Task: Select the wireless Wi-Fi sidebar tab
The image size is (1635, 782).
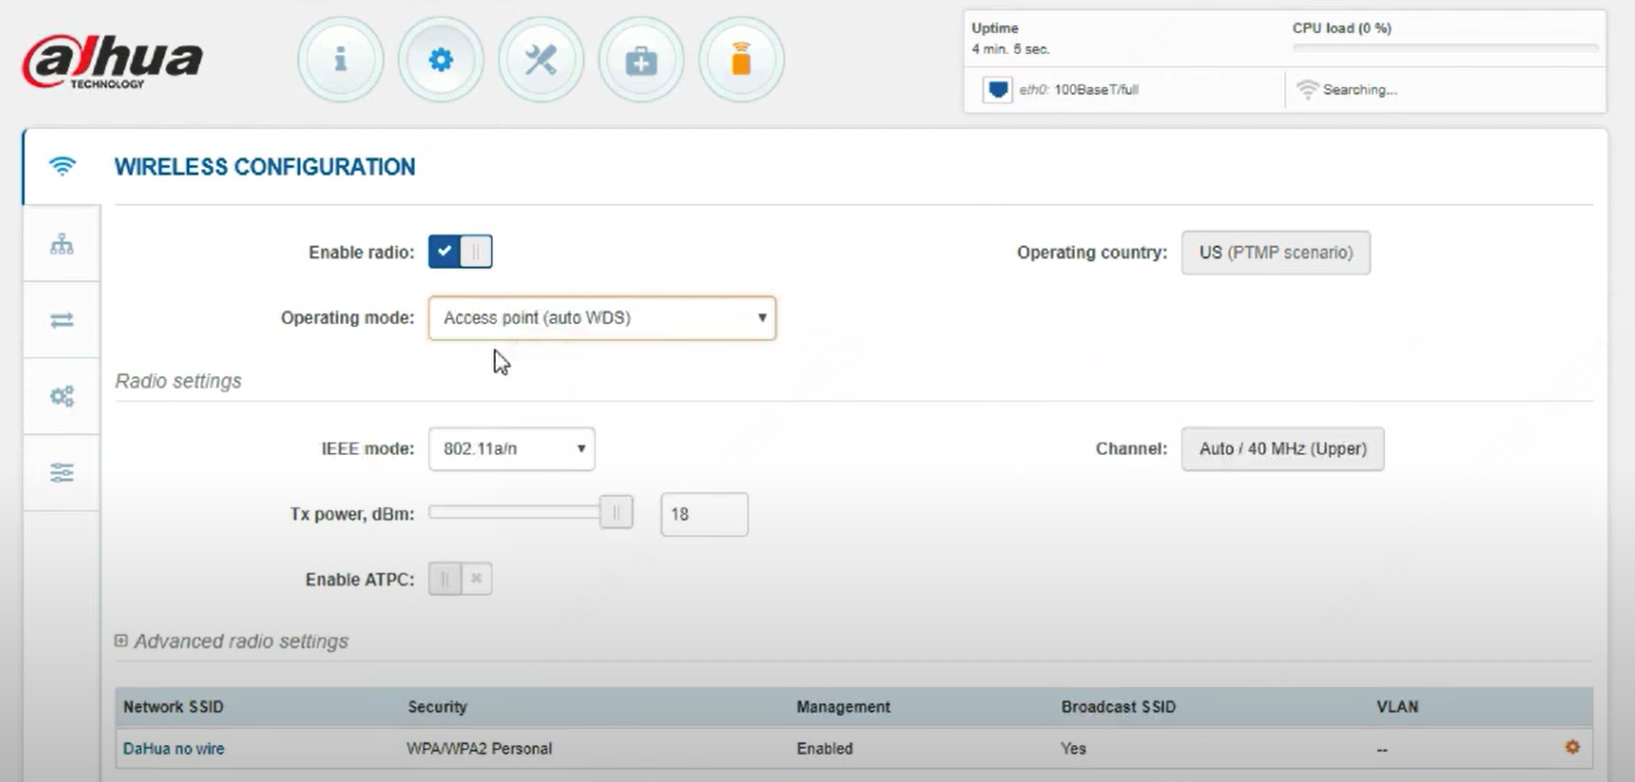Action: (x=62, y=167)
